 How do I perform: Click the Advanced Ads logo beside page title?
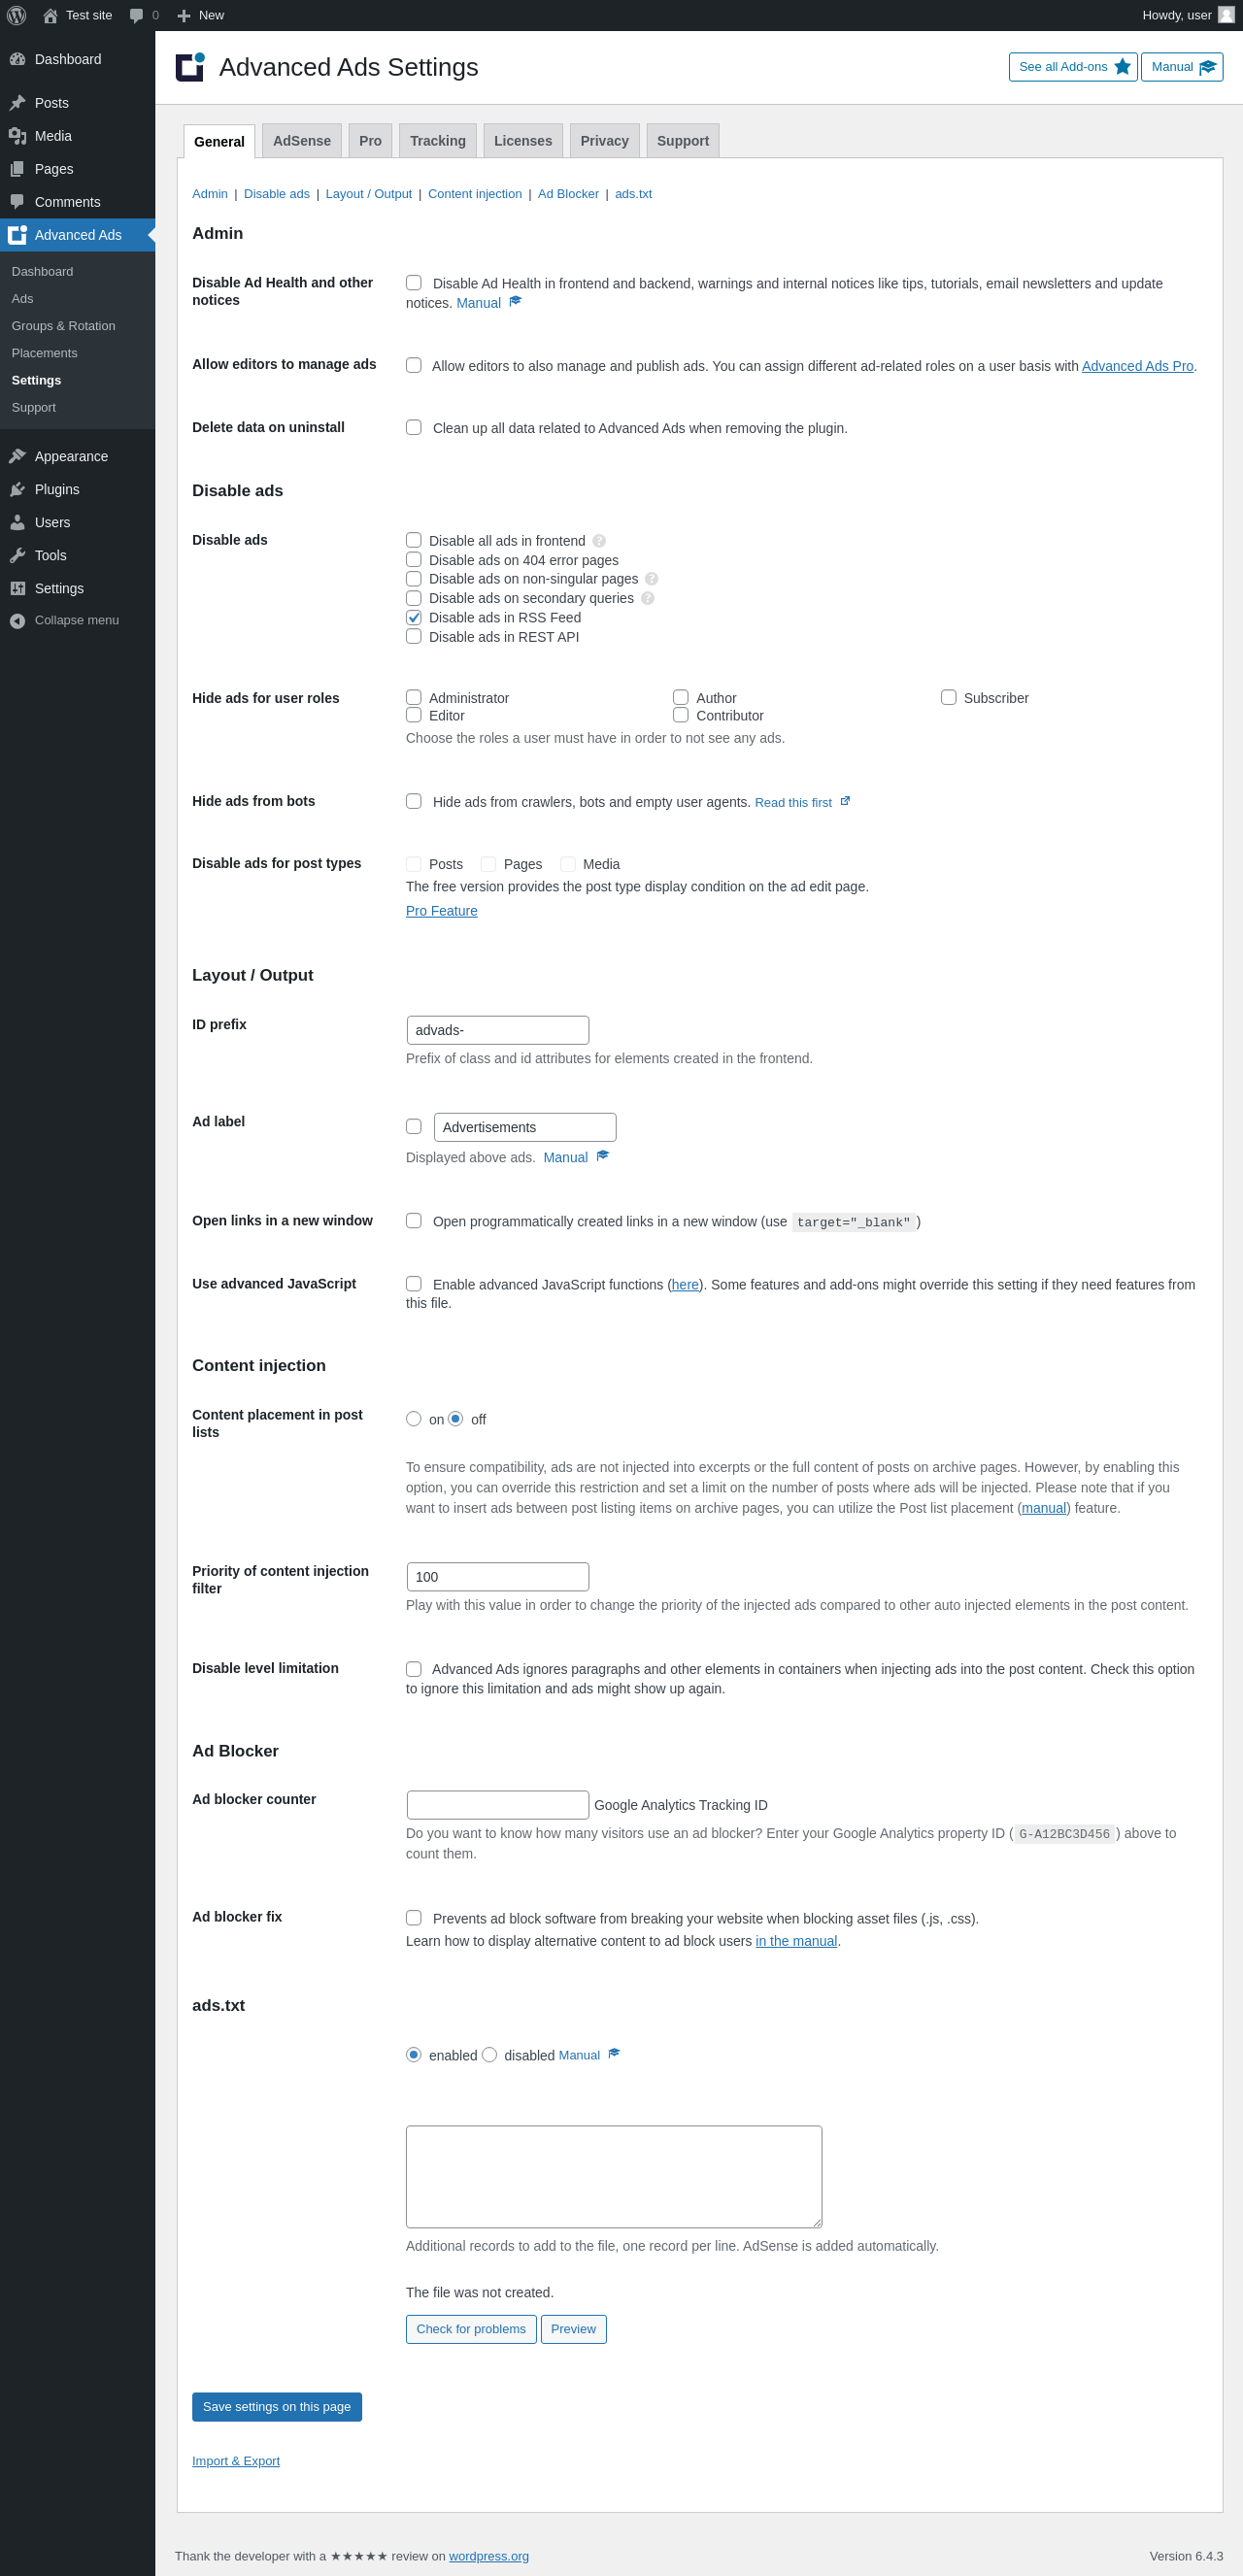[x=190, y=67]
